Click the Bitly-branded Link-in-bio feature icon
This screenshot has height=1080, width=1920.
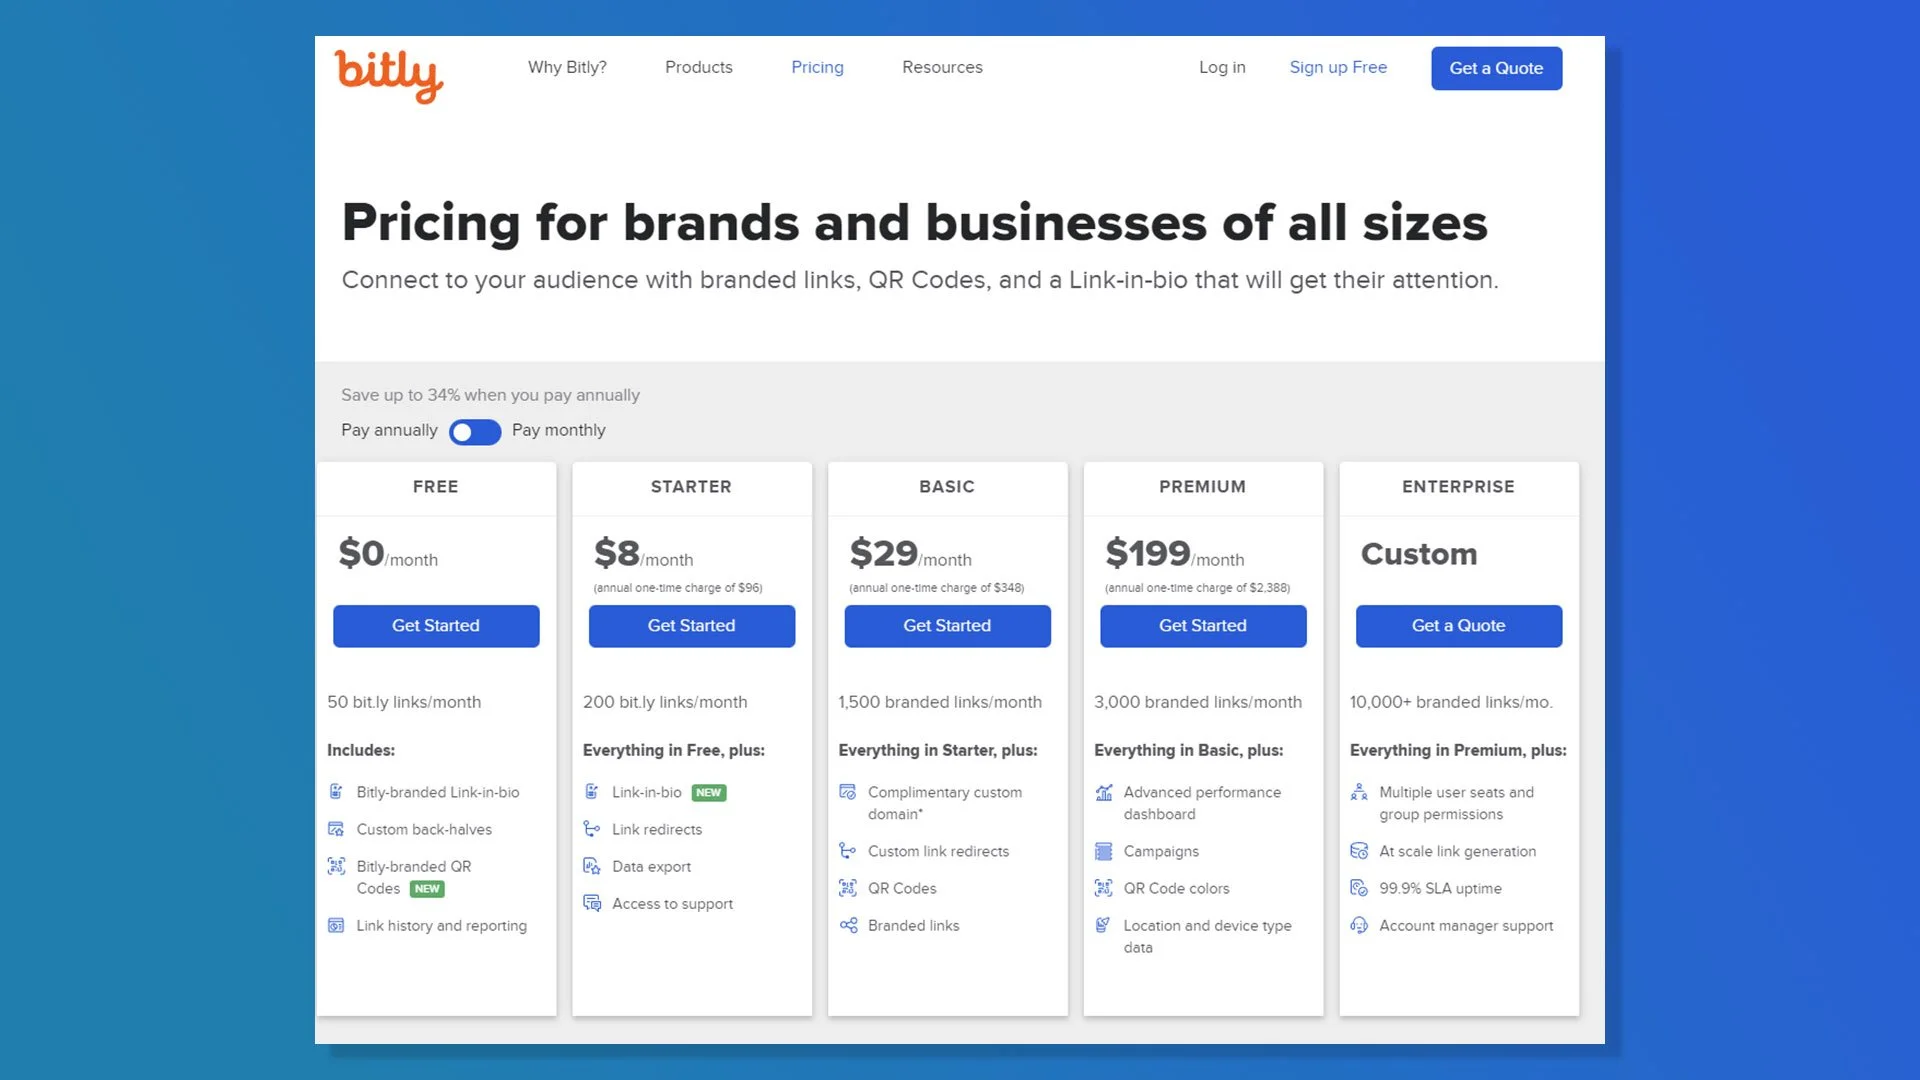click(x=336, y=792)
